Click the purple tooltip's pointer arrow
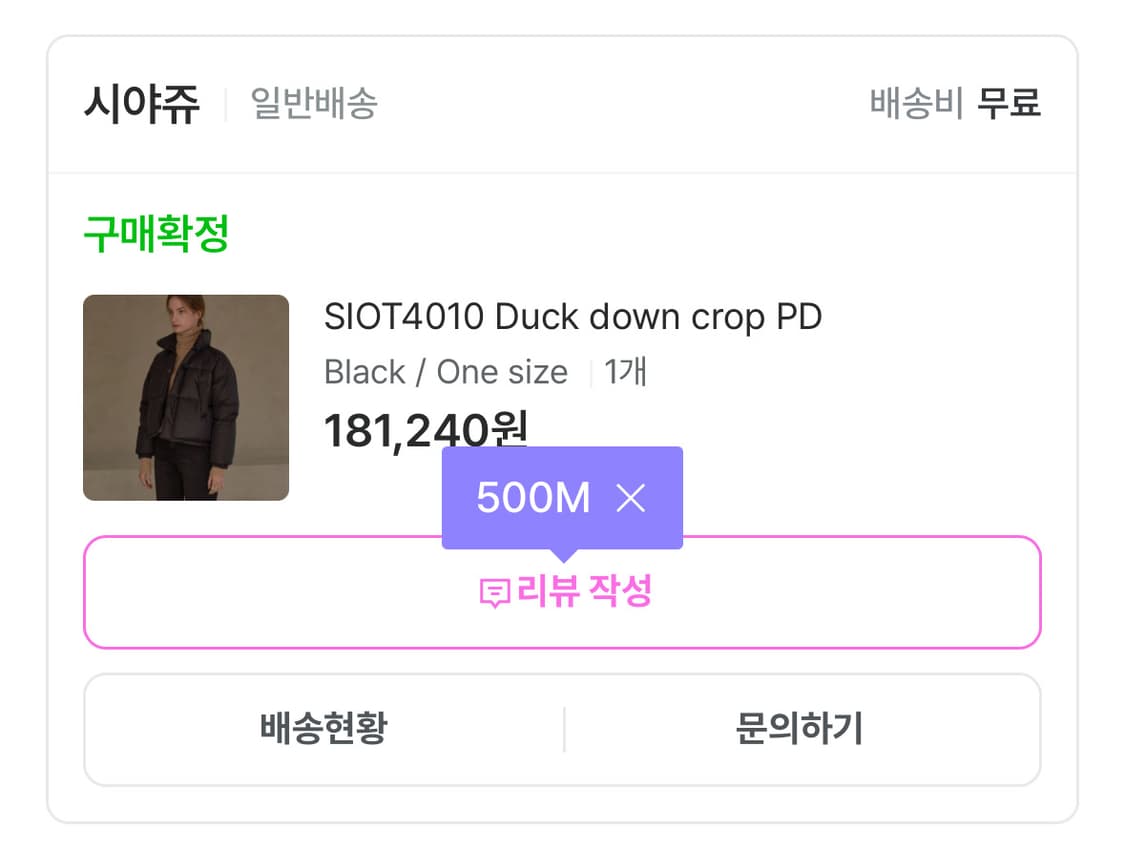The width and height of the screenshot is (1125, 867). [563, 555]
